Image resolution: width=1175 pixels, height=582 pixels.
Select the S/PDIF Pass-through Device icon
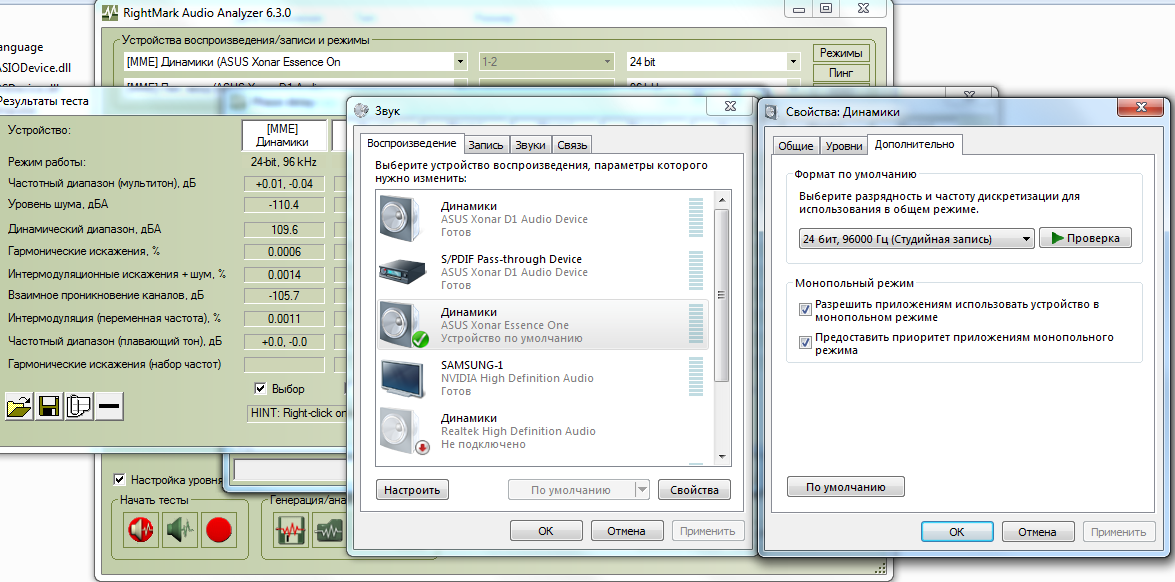404,271
